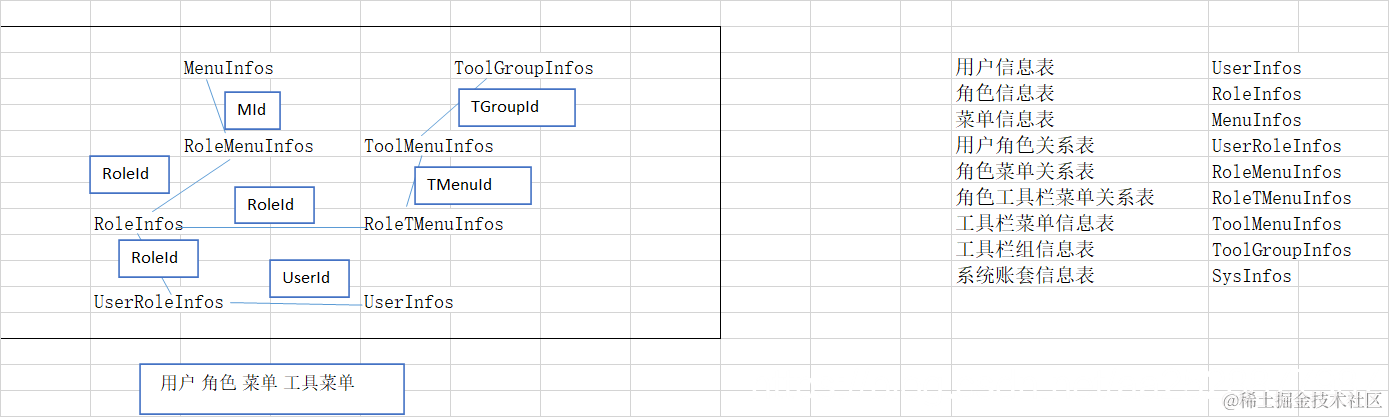Screen dimensions: 1389x417
Task: Select the 工具栏菜单信息表 cell
Action: tap(1035, 224)
